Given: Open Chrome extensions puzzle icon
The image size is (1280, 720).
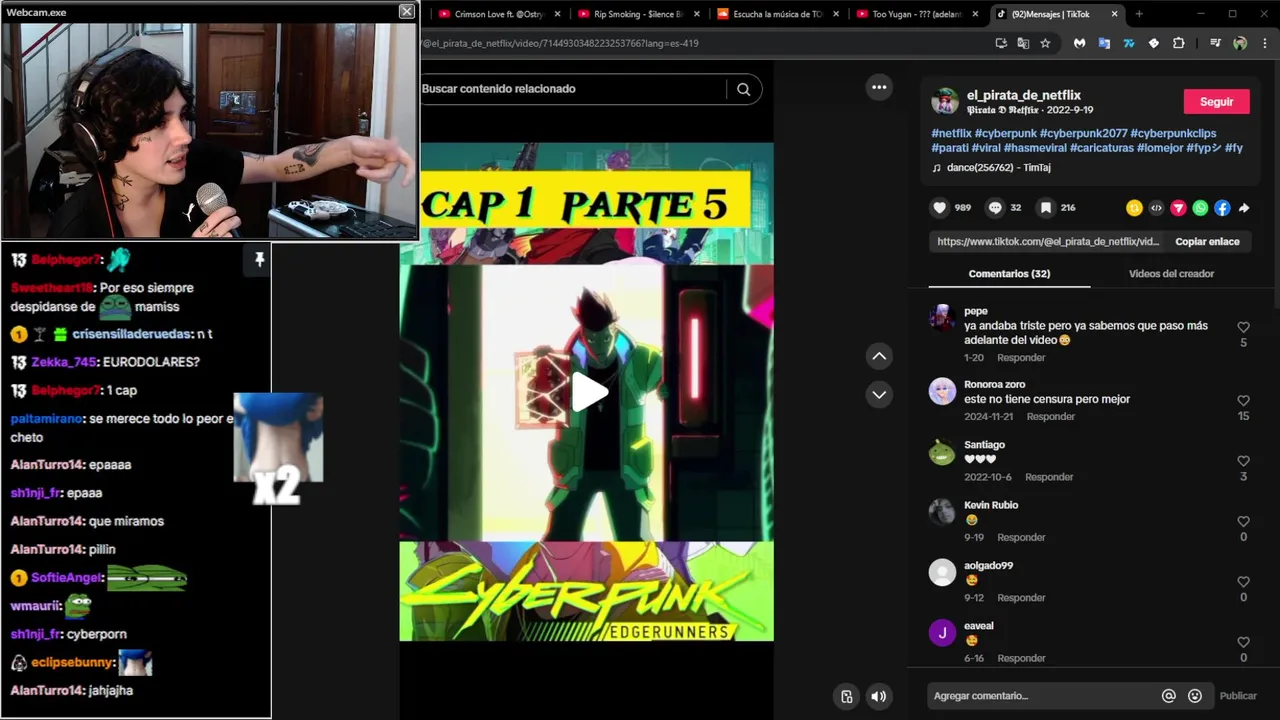Looking at the screenshot, I should [x=1178, y=43].
